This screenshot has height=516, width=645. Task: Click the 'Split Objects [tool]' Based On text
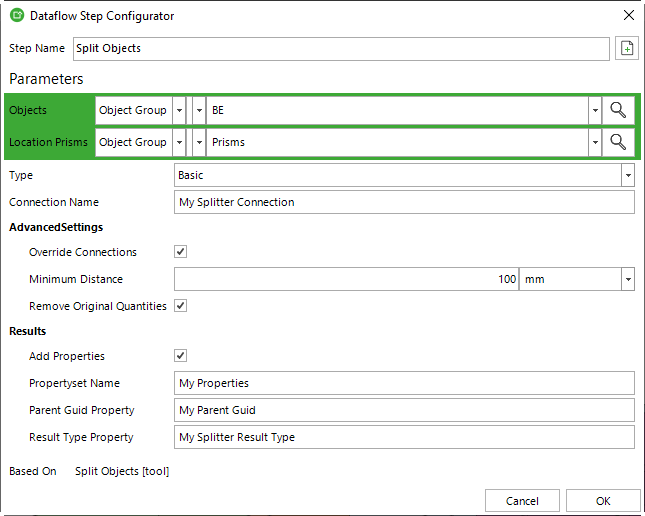(x=122, y=471)
